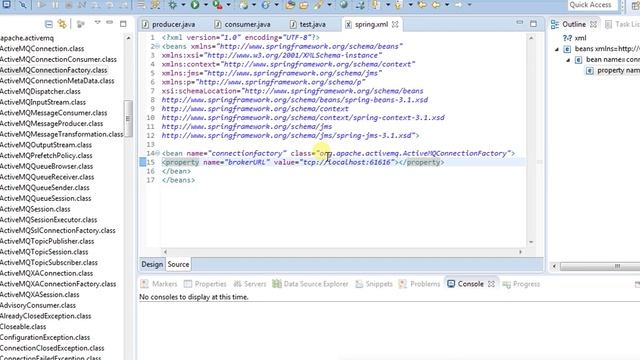
Task: Open the Snippets view tab
Action: 374,284
